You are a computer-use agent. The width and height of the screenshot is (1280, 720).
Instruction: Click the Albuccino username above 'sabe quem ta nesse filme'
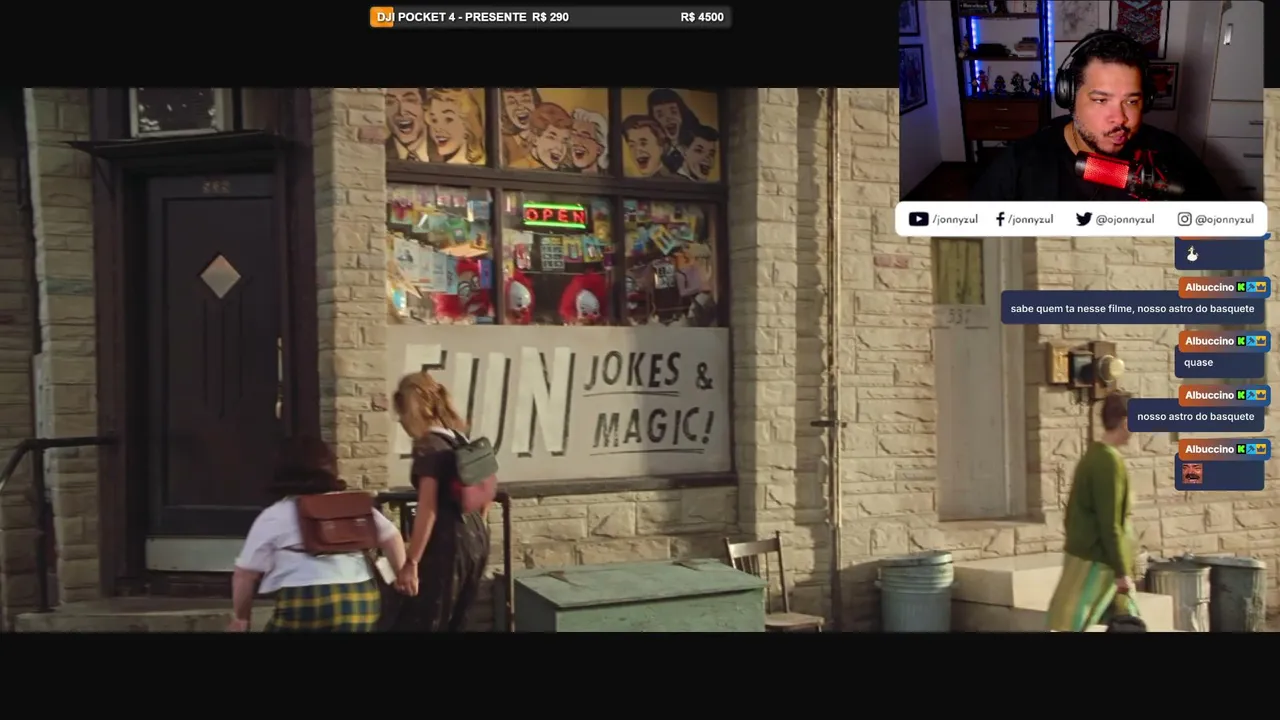[1210, 287]
